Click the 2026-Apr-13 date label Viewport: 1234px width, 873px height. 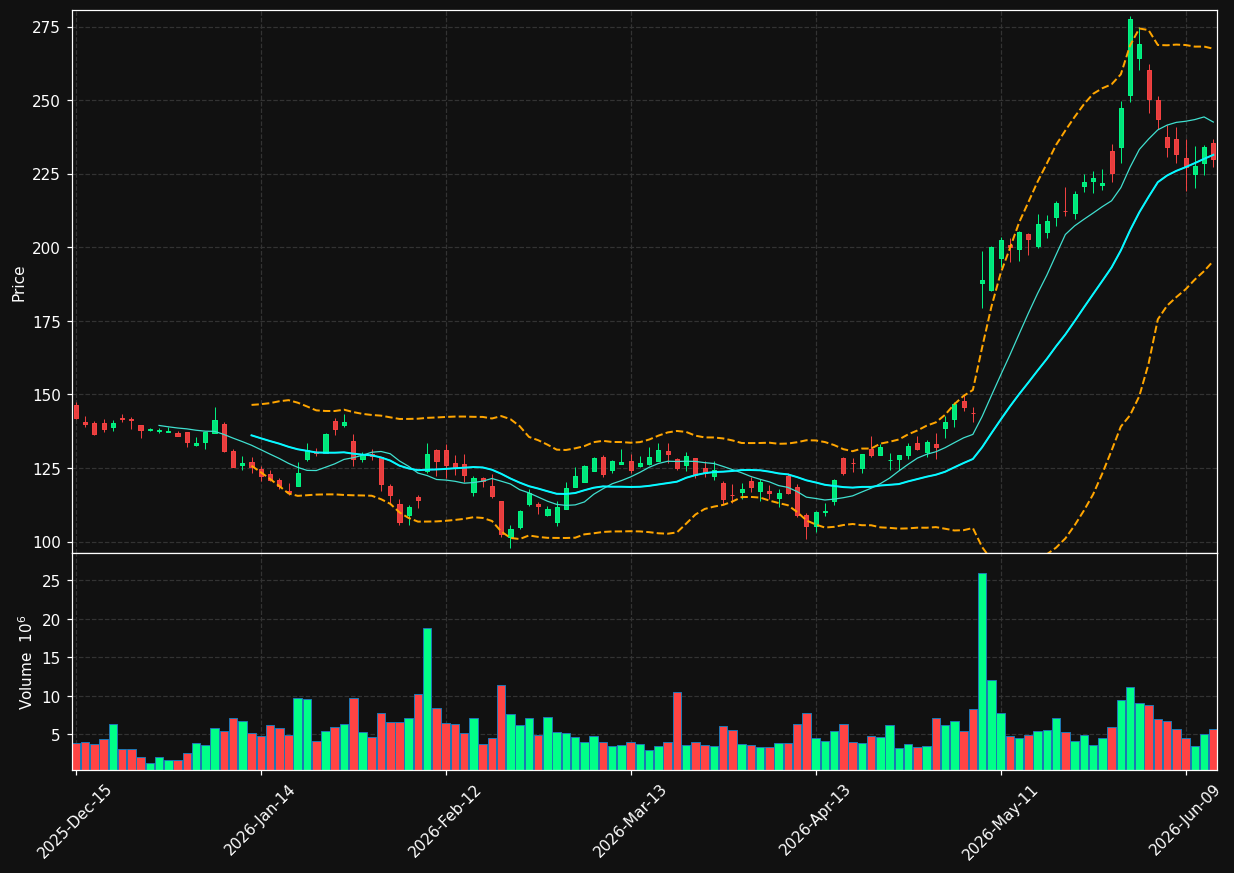click(x=815, y=821)
